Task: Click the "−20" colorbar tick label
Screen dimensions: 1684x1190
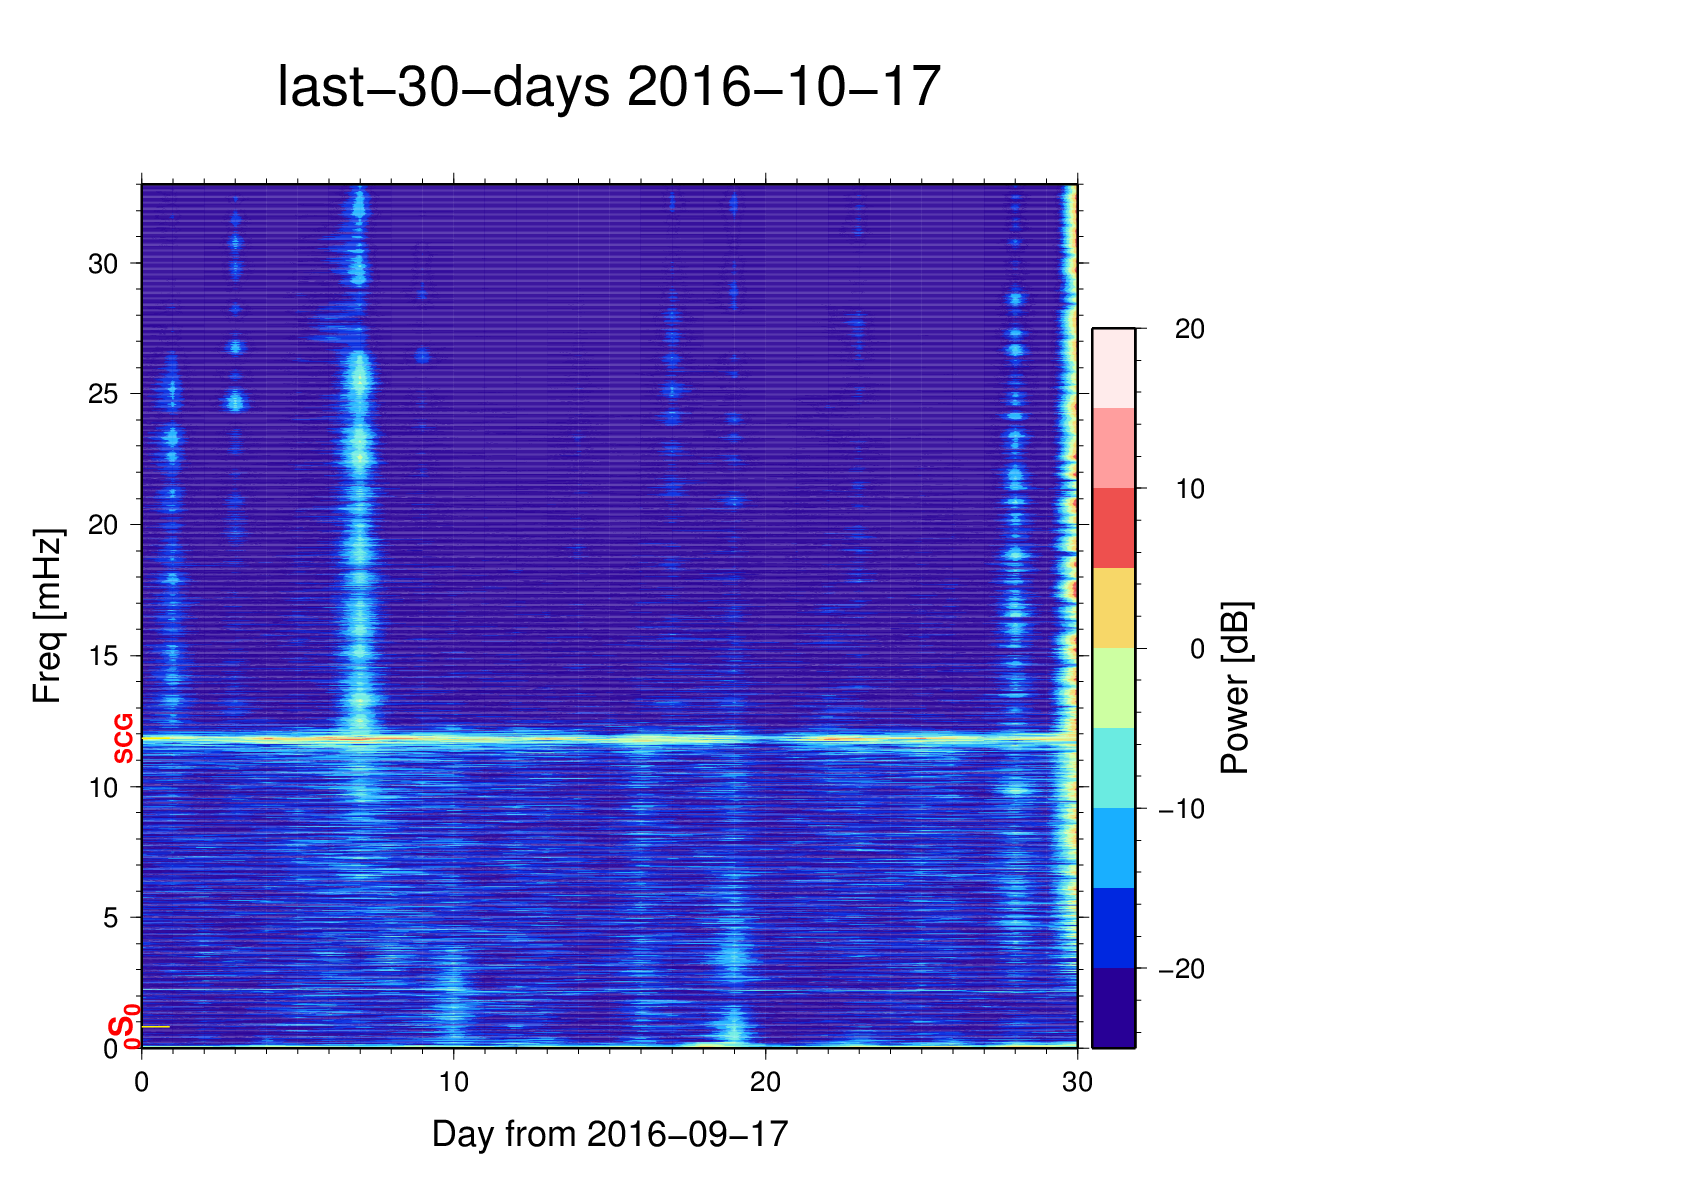Action: (1181, 969)
